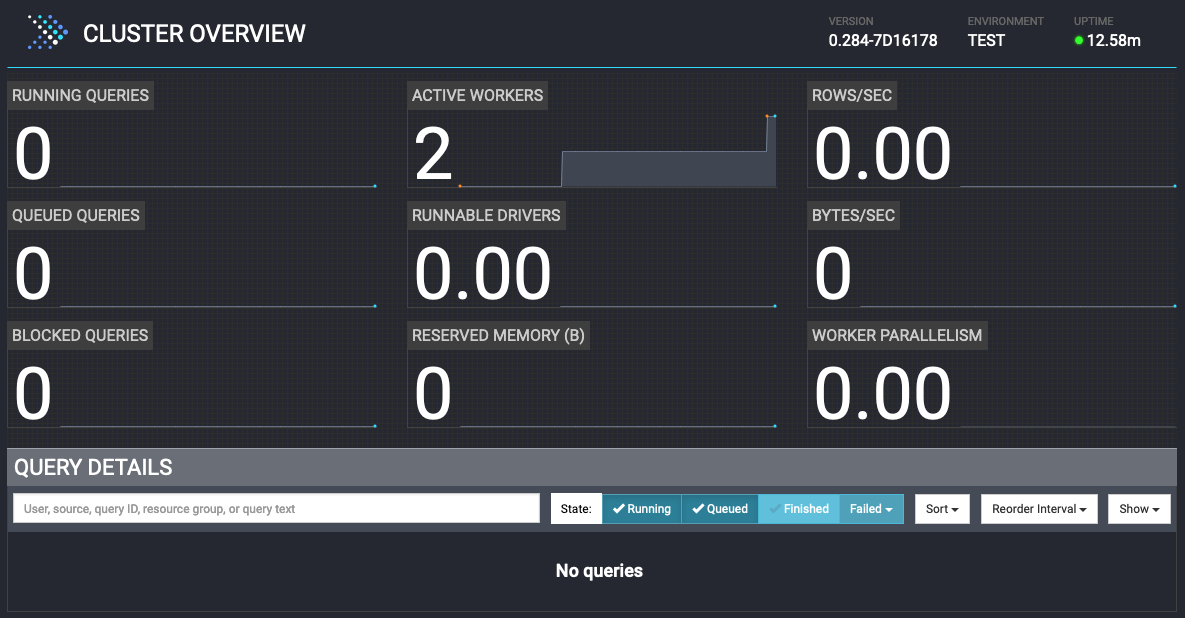Click the TEST environment label

[984, 41]
